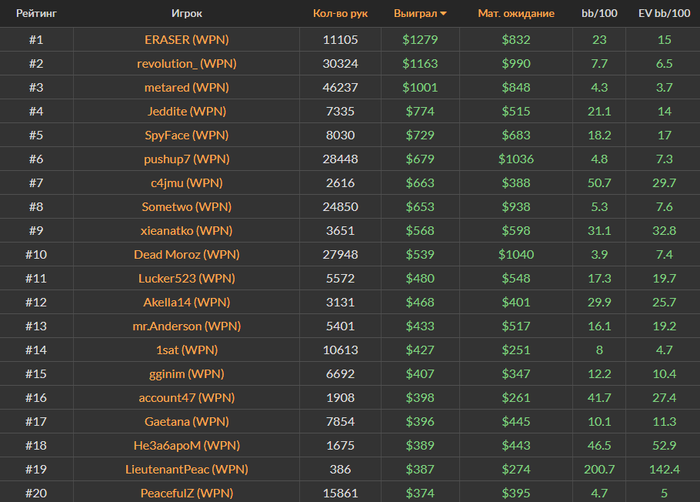This screenshot has width=700, height=502.
Task: Select hands count 15861
Action: tap(340, 494)
